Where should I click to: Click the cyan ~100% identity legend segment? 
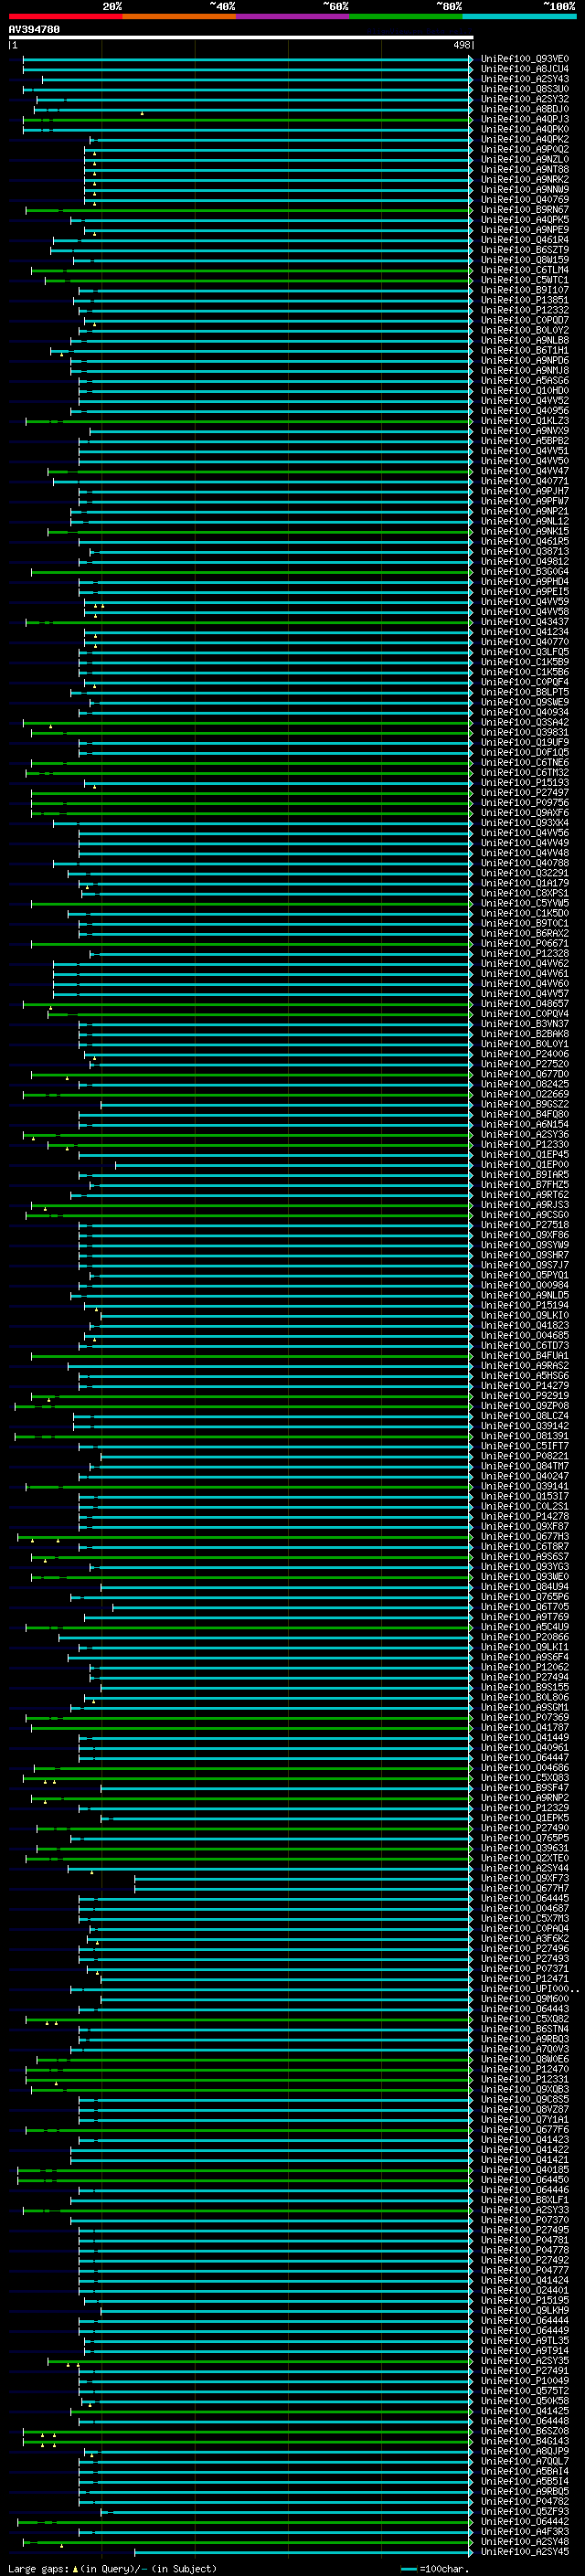518,17
